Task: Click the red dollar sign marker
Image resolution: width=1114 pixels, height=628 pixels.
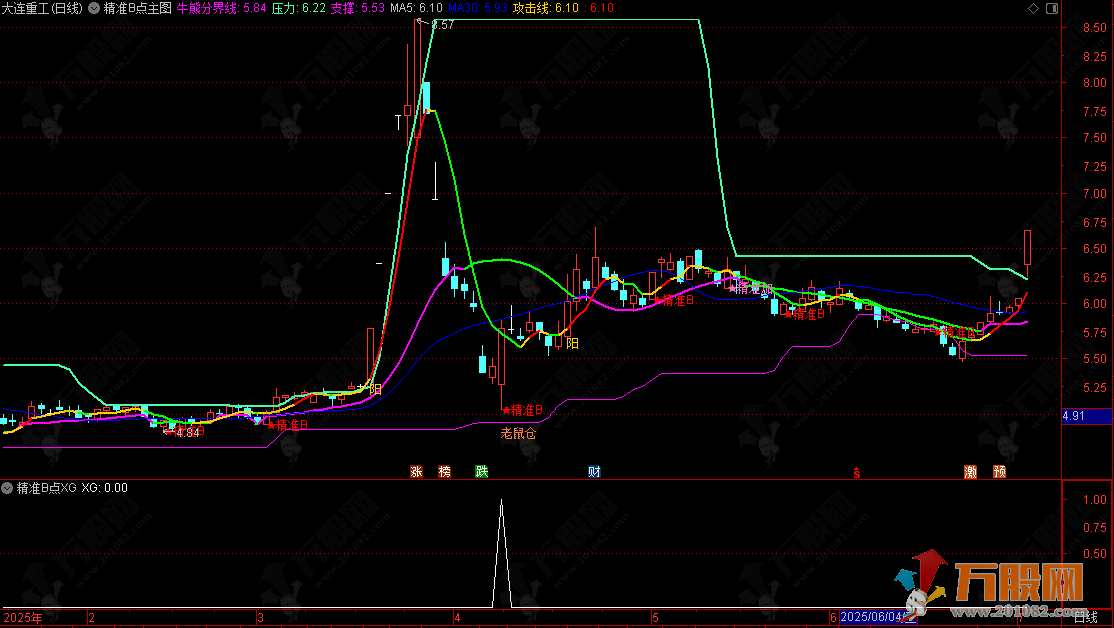Action: pyautogui.click(x=857, y=473)
